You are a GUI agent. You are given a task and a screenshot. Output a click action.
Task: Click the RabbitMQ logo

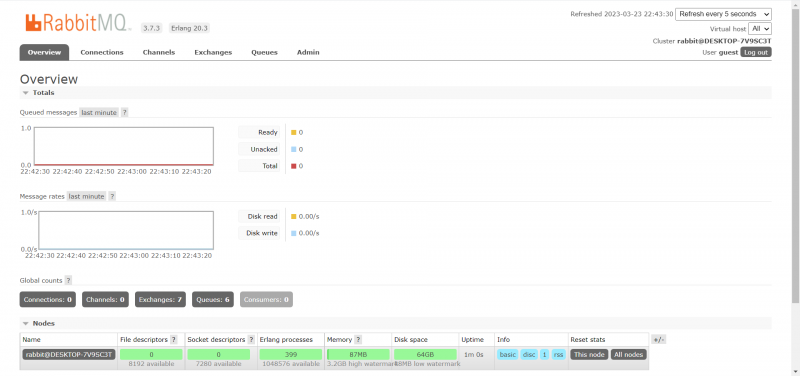point(78,23)
